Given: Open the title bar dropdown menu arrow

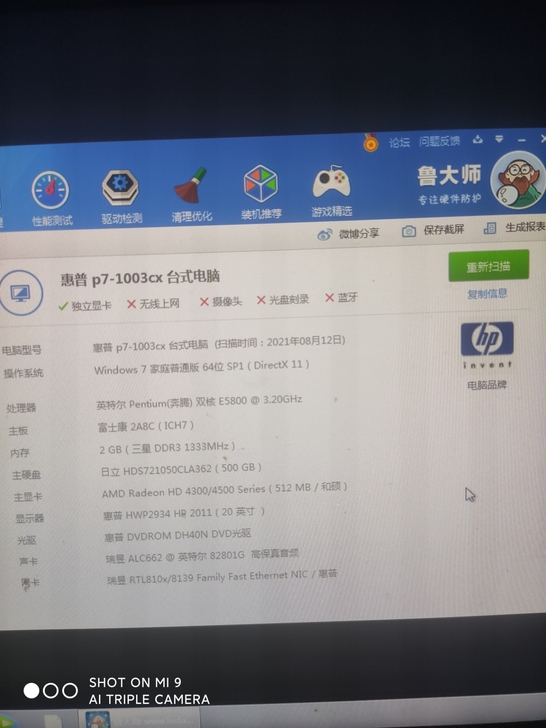Looking at the screenshot, I should coord(499,139).
